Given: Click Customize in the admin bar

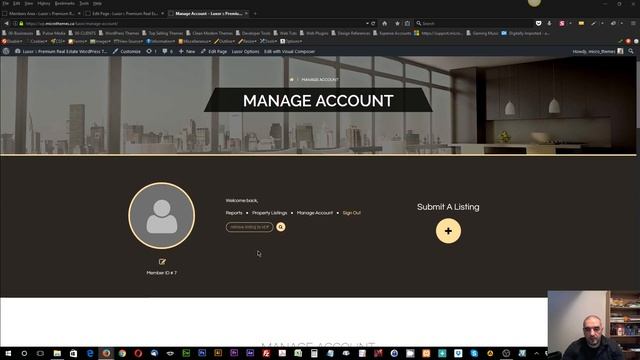Looking at the screenshot, I should 127,51.
